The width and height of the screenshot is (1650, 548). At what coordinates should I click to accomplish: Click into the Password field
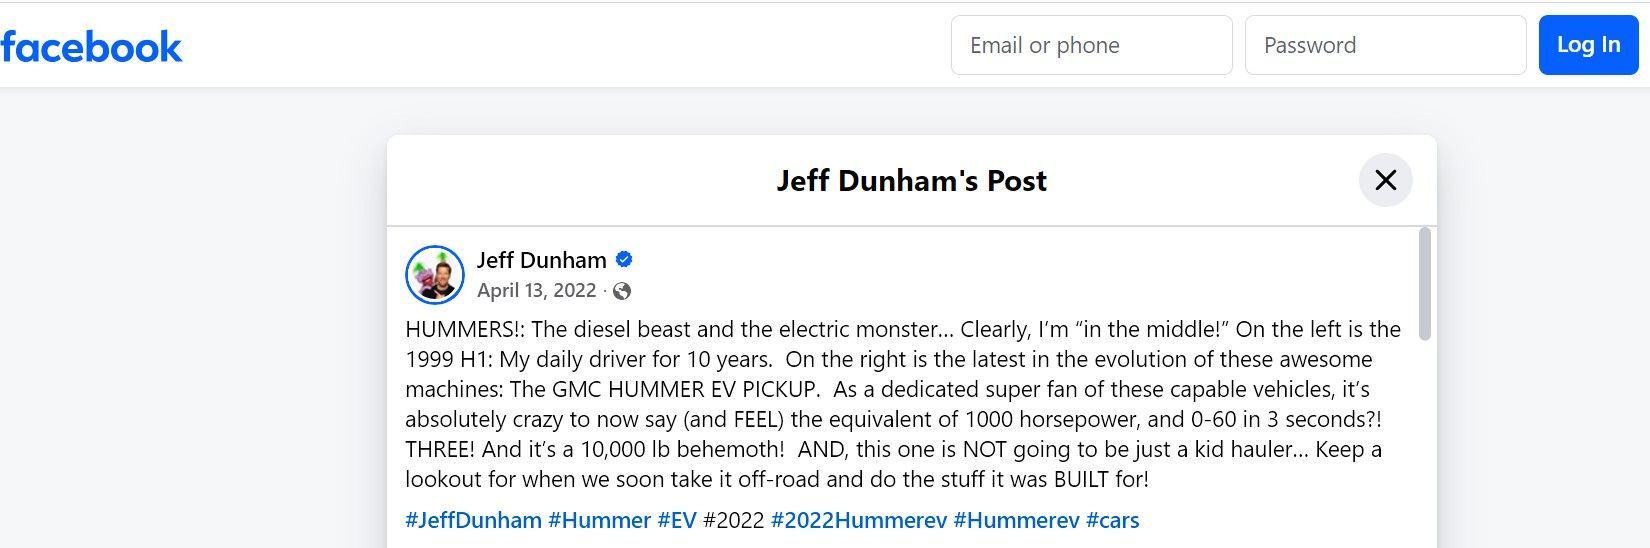[x=1385, y=45]
